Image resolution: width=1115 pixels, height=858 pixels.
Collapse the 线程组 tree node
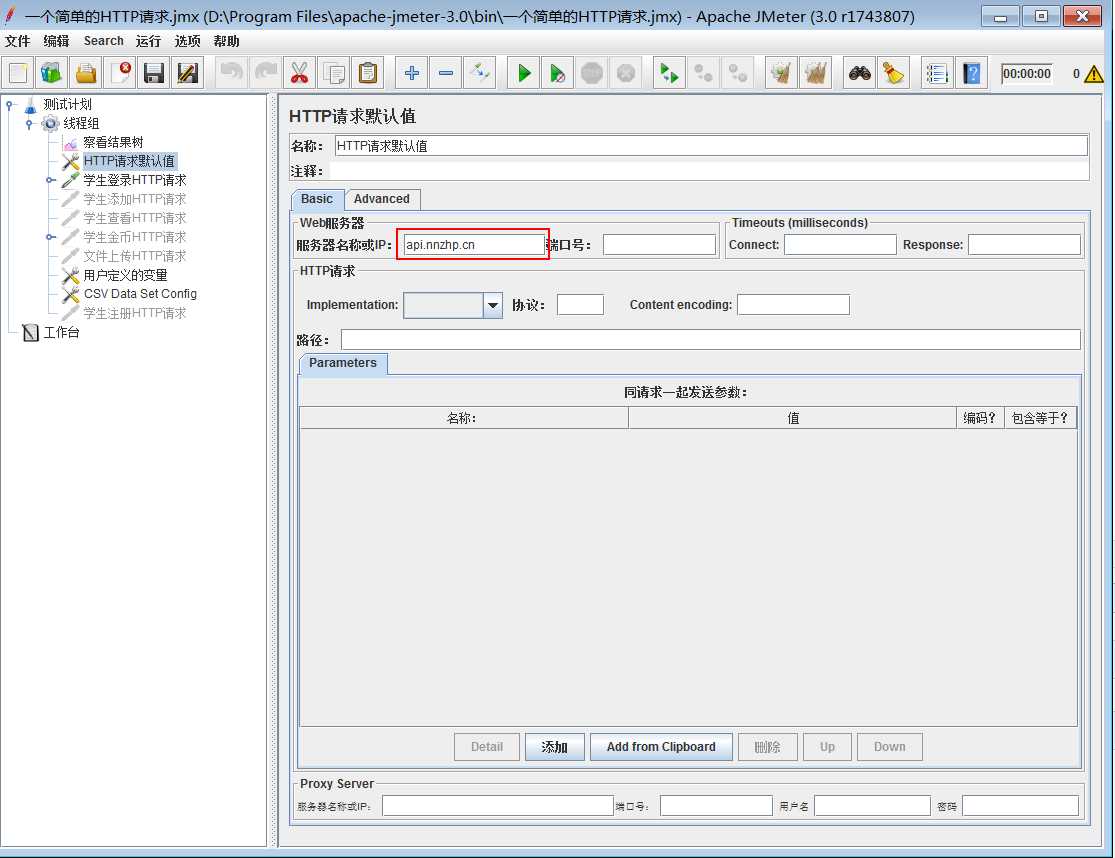(29, 124)
